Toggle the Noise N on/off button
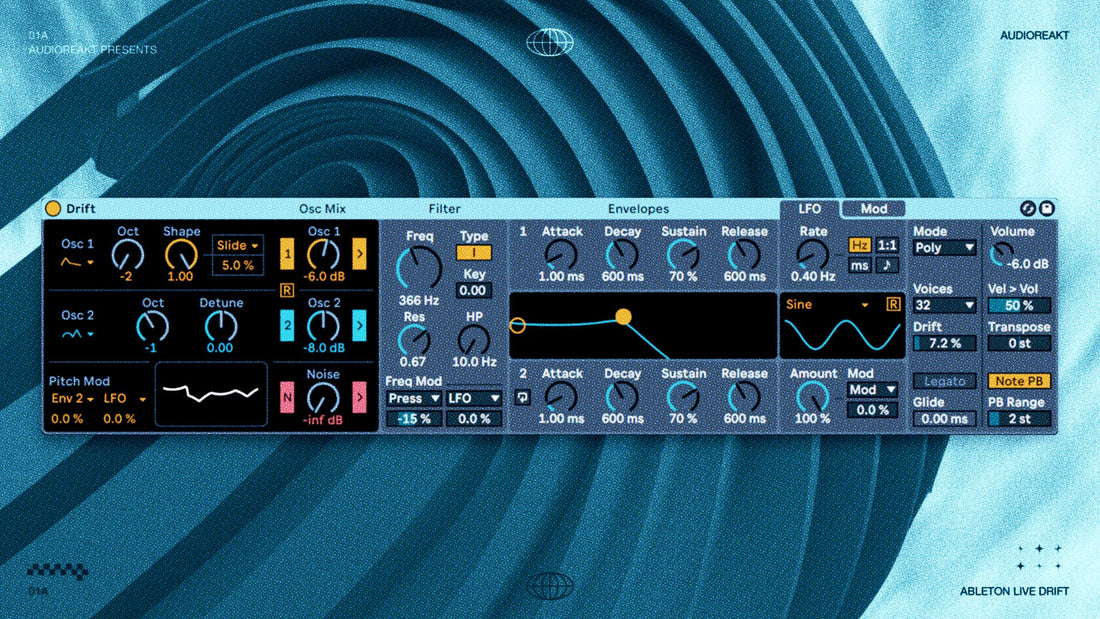This screenshot has width=1100, height=619. pyautogui.click(x=287, y=397)
